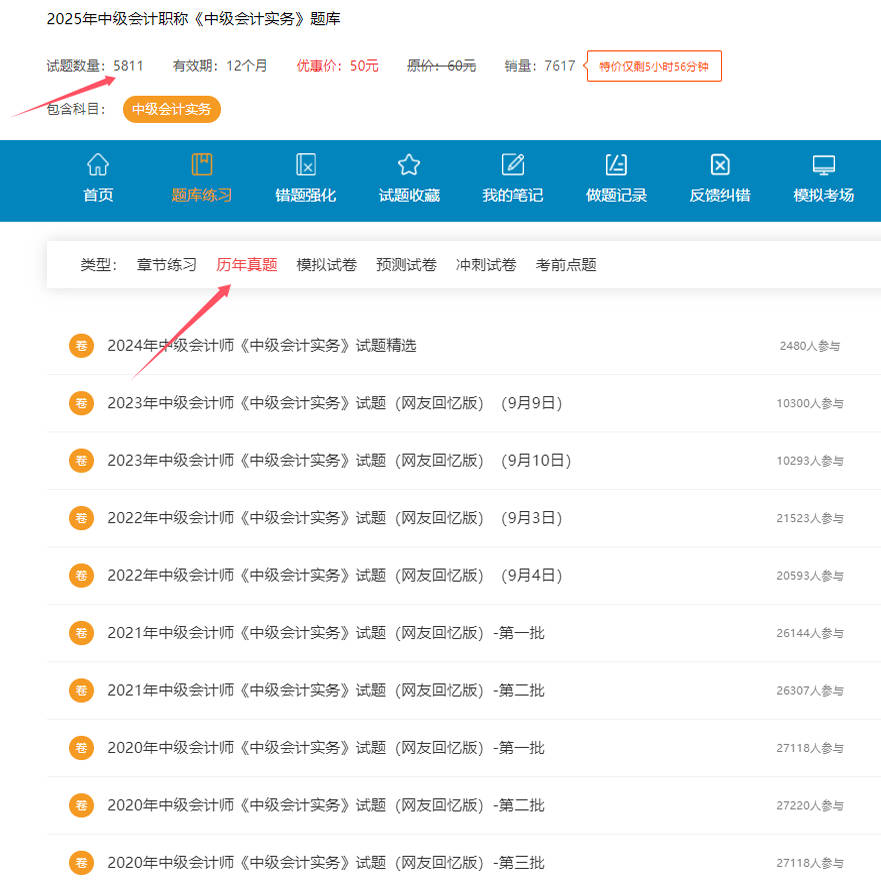The image size is (881, 881).
Task: Switch to 考前点题 type
Action: [566, 265]
